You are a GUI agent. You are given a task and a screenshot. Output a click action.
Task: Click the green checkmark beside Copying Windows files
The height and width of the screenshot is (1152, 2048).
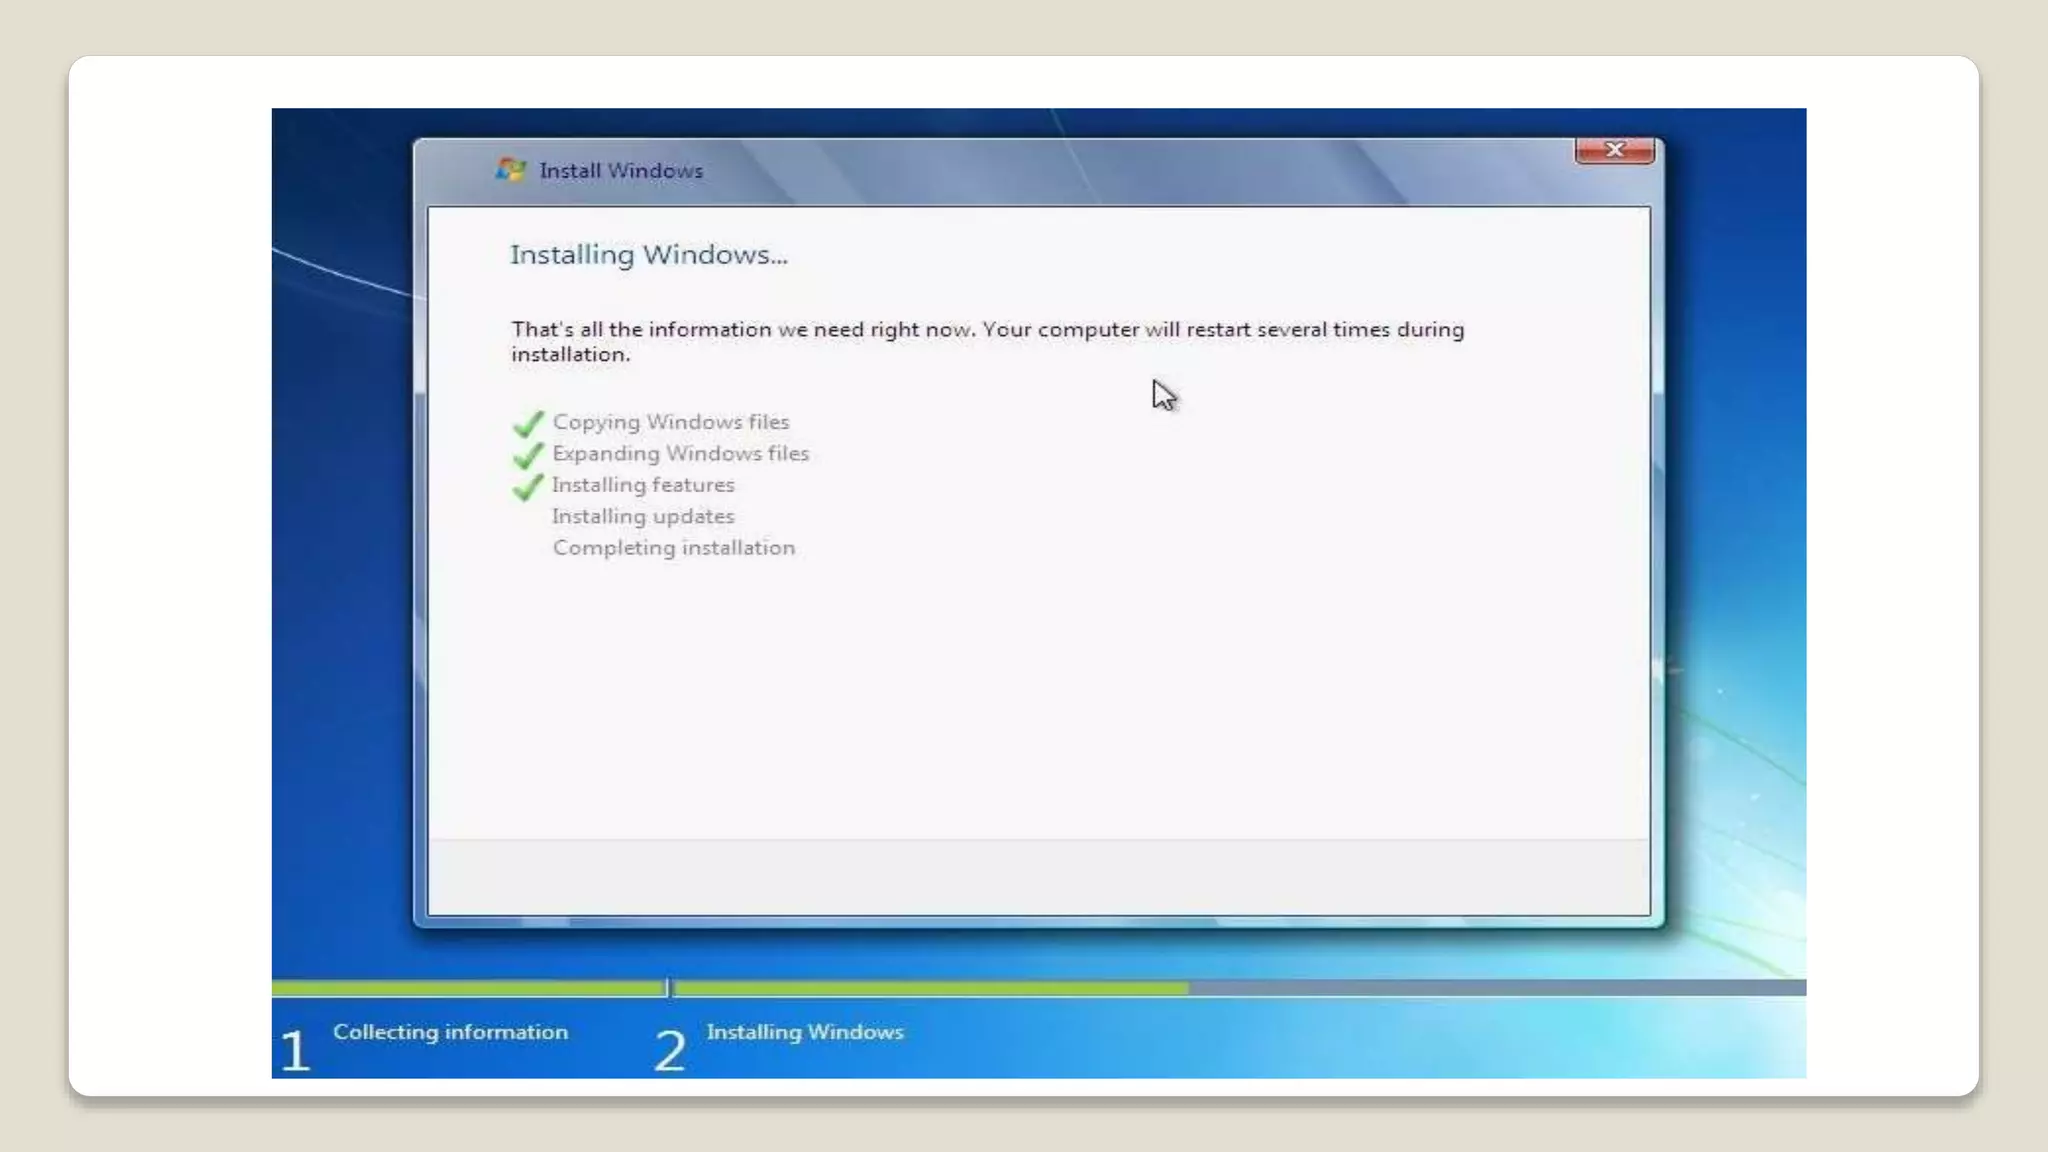pyautogui.click(x=528, y=424)
